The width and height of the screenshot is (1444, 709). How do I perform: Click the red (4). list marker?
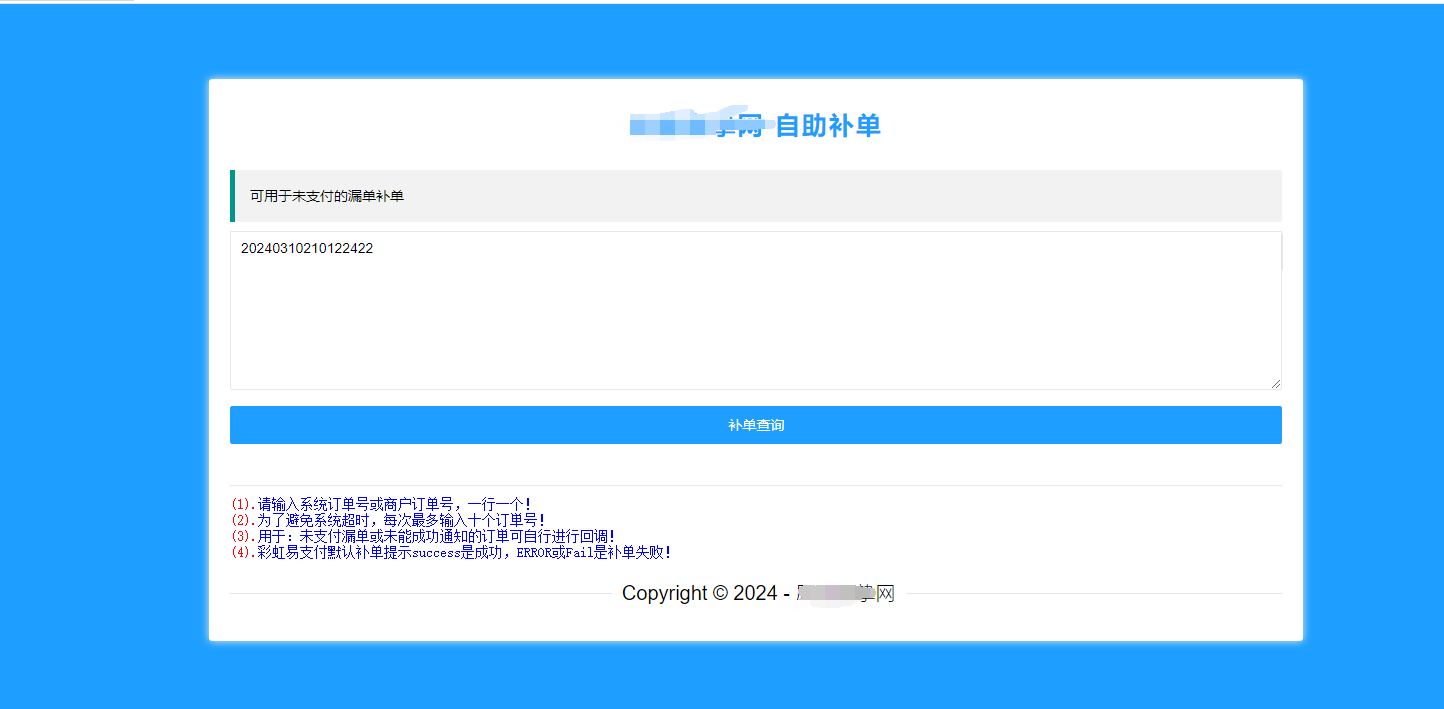[x=243, y=553]
